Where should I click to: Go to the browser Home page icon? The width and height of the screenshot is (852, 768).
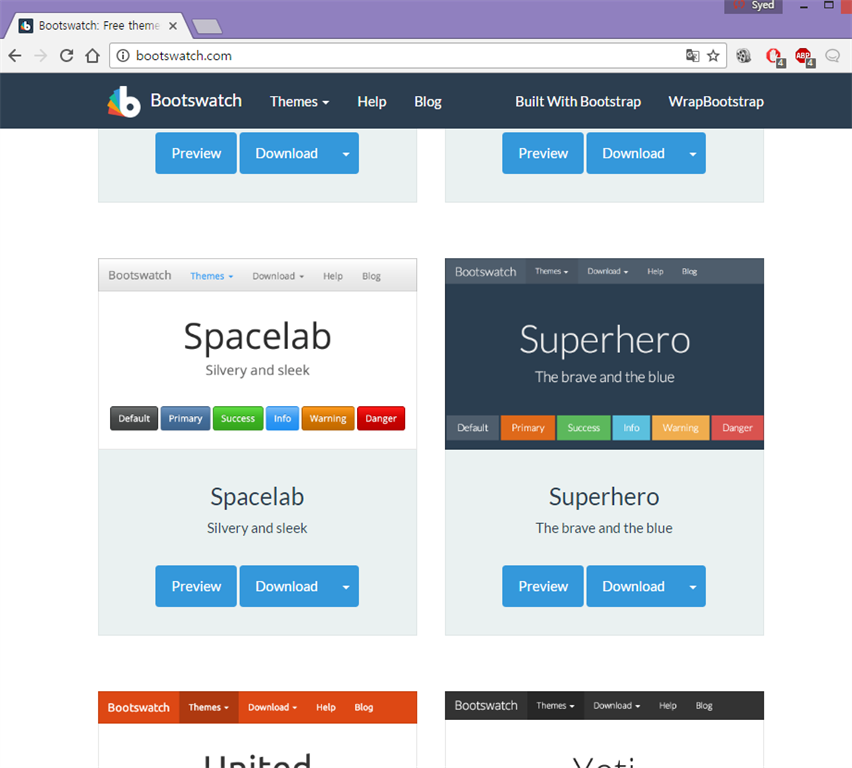pos(92,55)
